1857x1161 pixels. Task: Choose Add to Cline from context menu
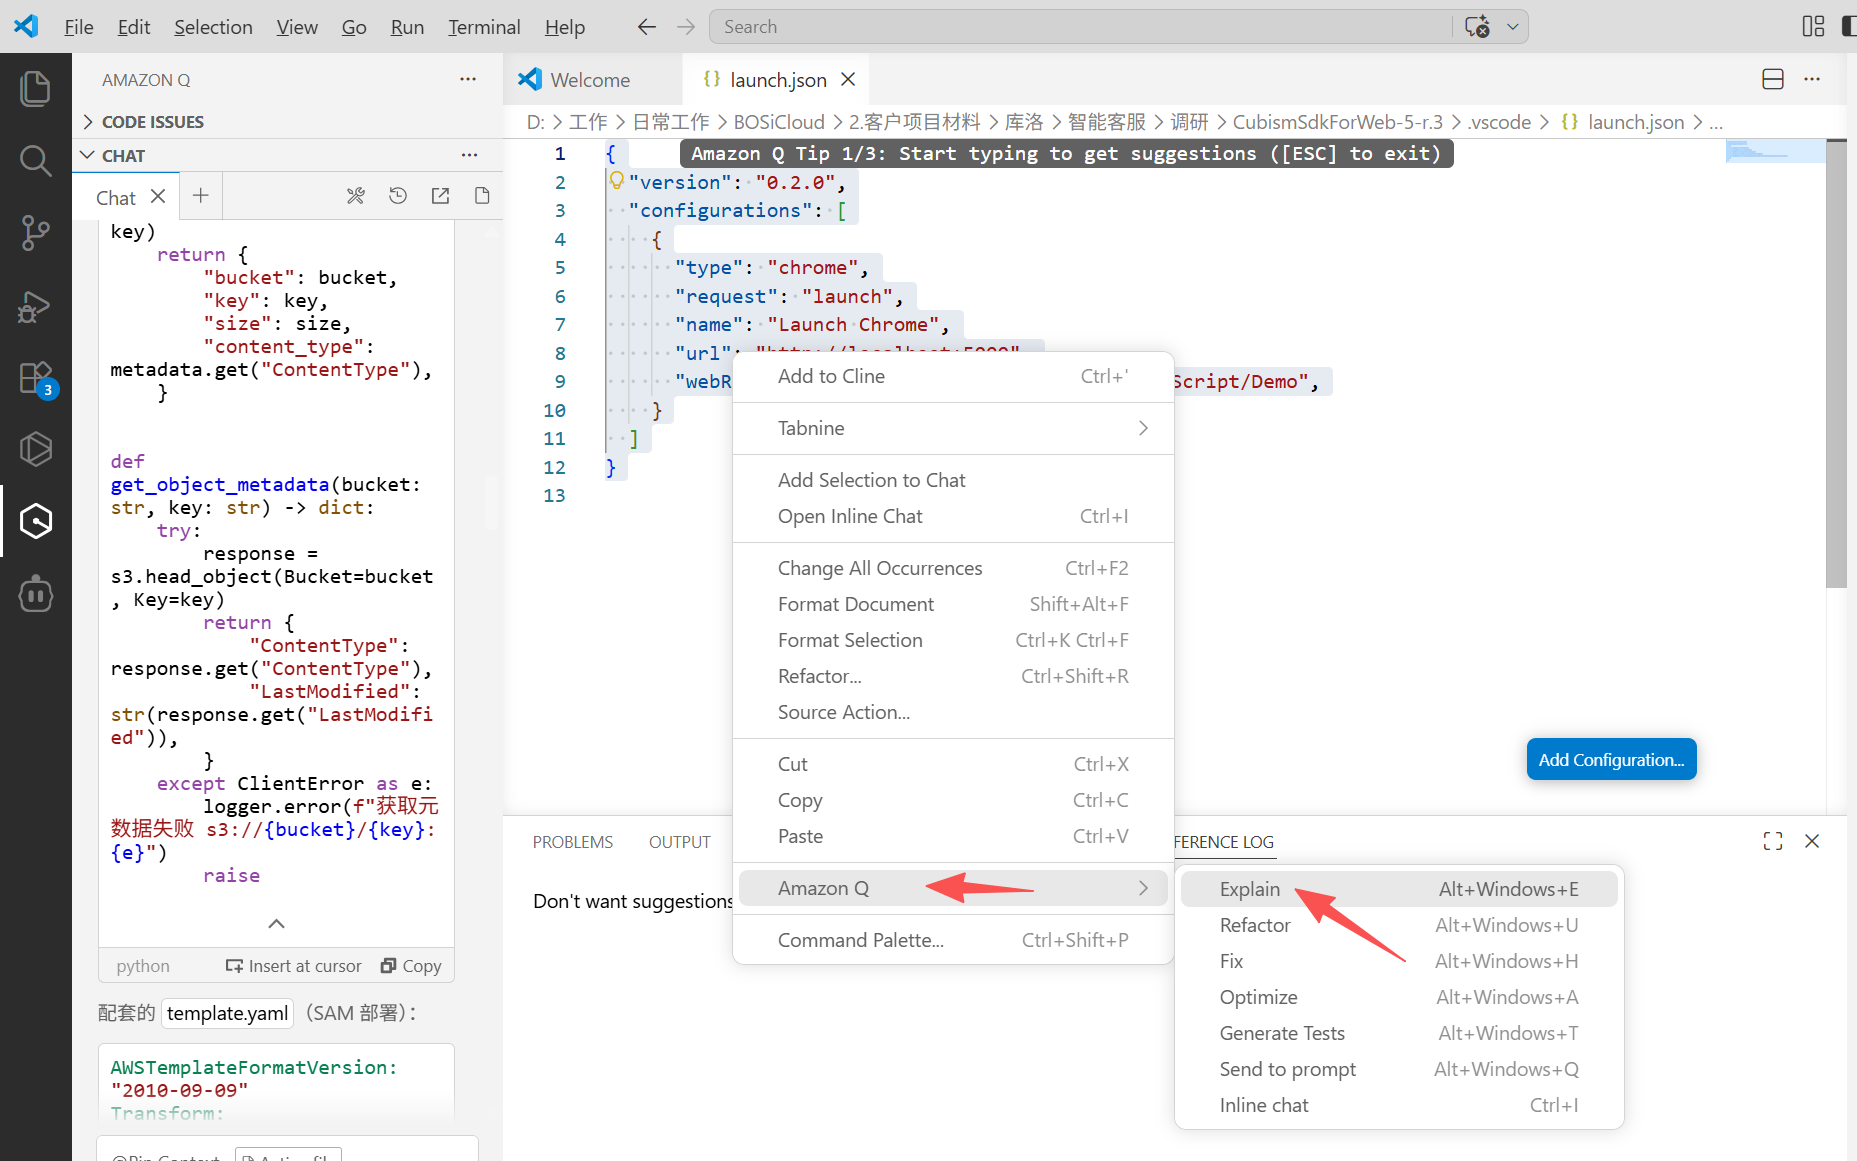[x=953, y=376]
